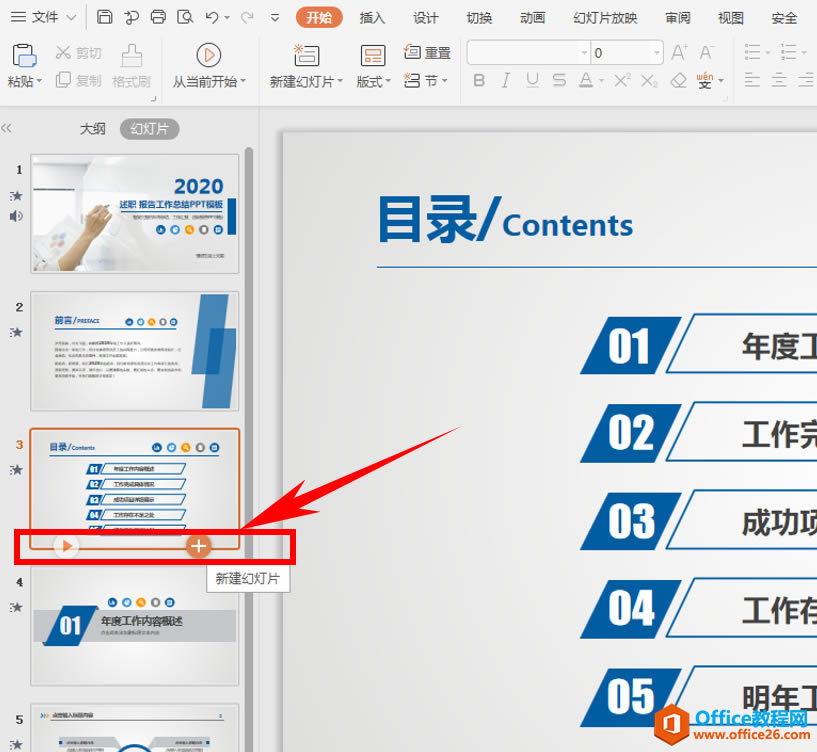
Task: Switch to the 幻灯片放映 (Slide Show) tab
Action: [605, 18]
